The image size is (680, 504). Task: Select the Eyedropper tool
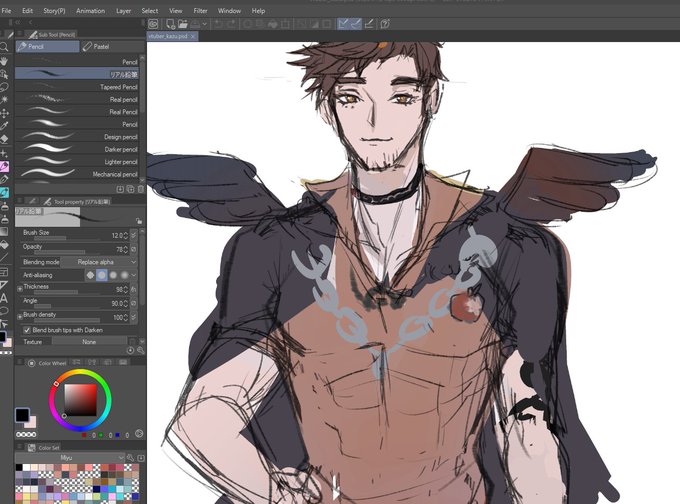point(4,126)
